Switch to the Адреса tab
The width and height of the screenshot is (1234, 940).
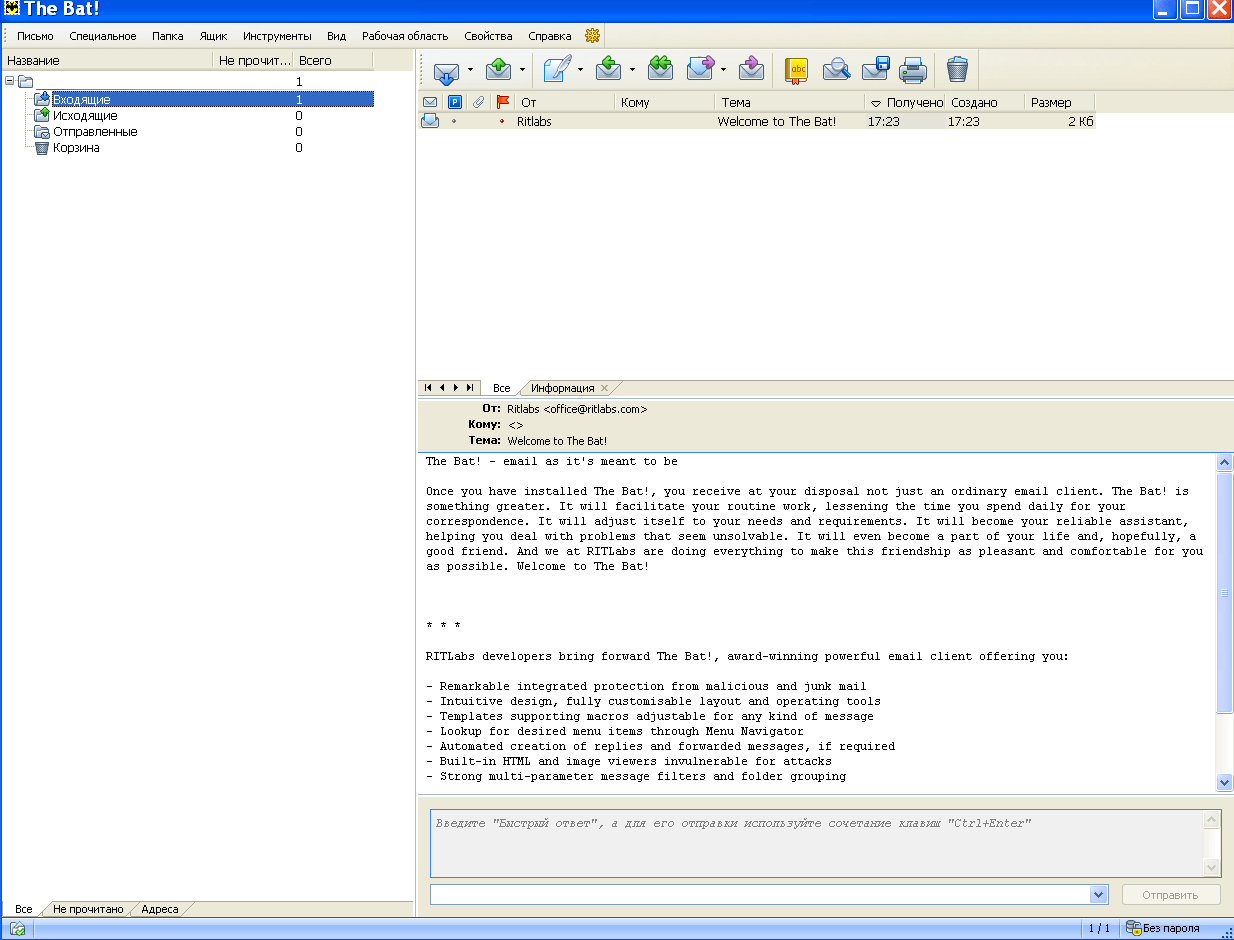[x=160, y=909]
